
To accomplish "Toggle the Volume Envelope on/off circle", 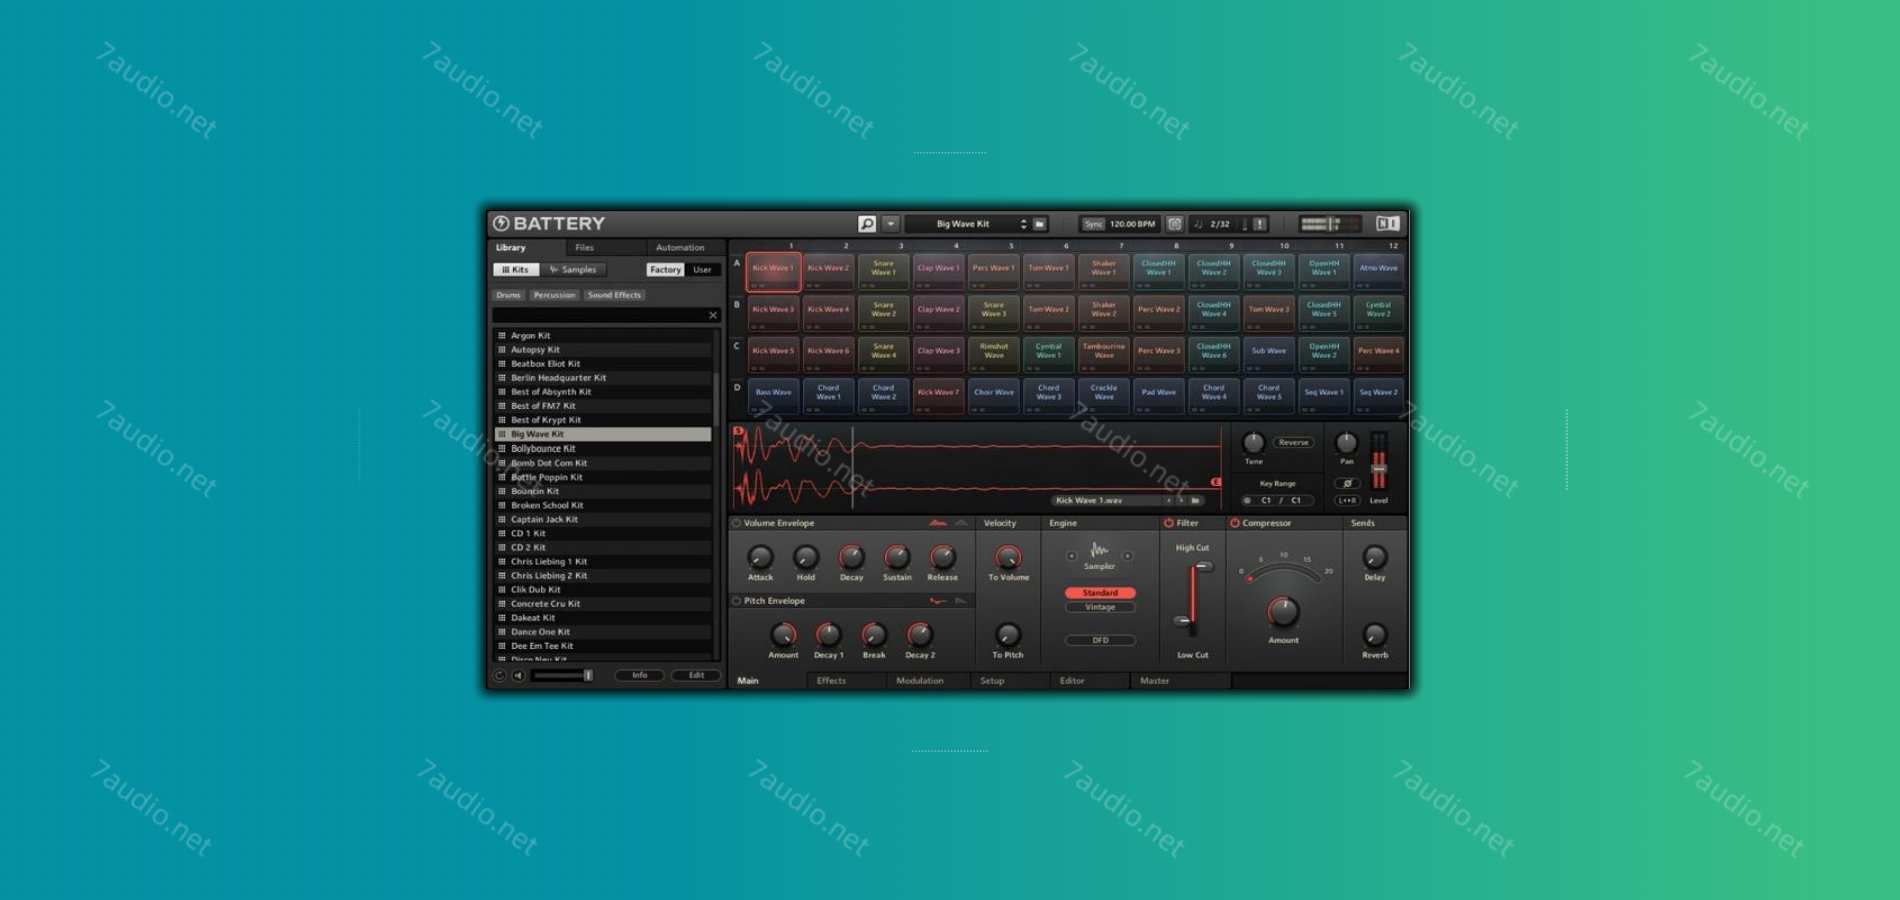I will 737,523.
